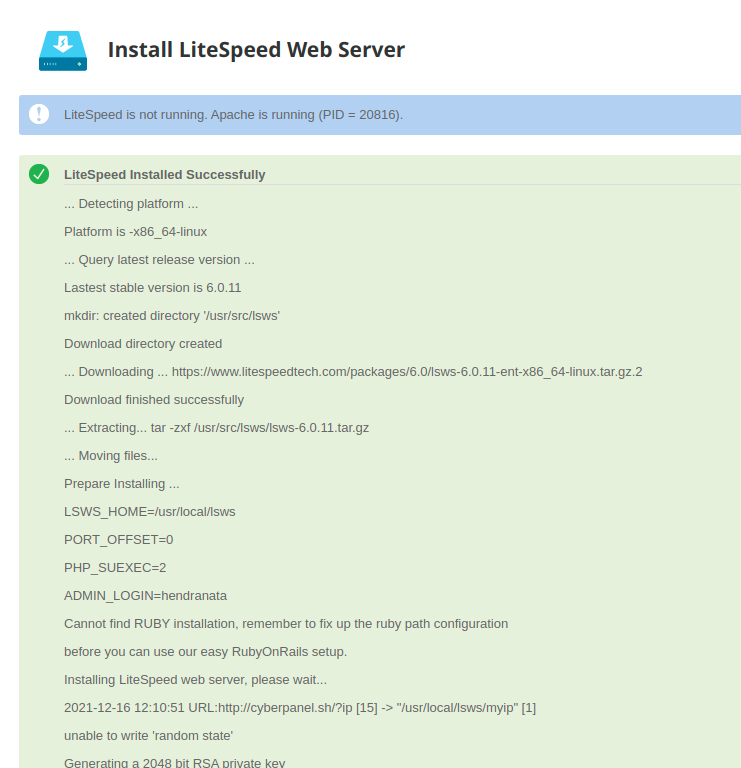
Task: Click 'LiteSpeed Installed Successfully' title
Action: point(165,175)
